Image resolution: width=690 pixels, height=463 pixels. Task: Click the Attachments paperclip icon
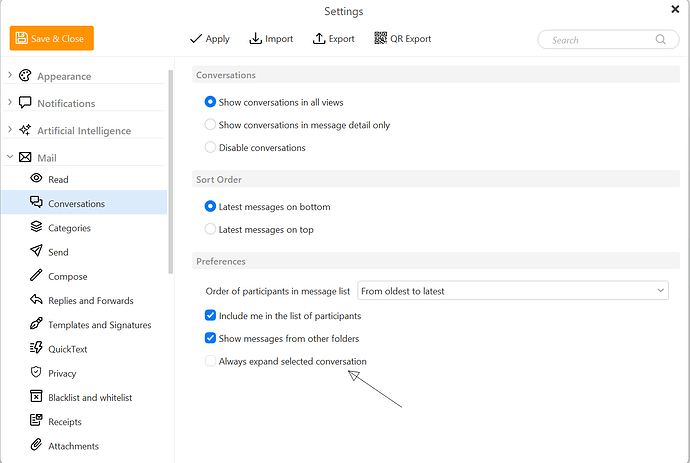[x=36, y=445]
